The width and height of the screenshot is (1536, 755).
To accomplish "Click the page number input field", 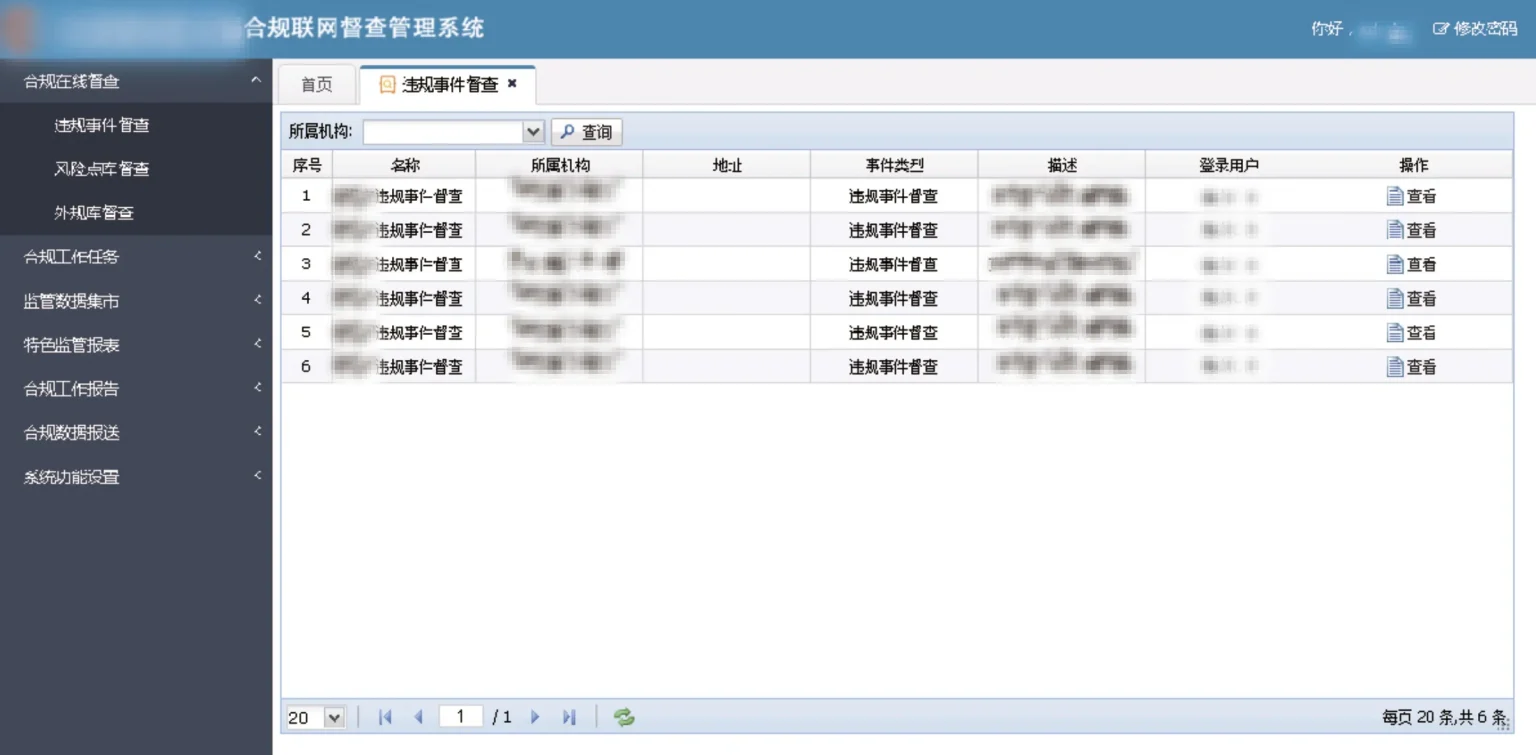I will pos(460,717).
